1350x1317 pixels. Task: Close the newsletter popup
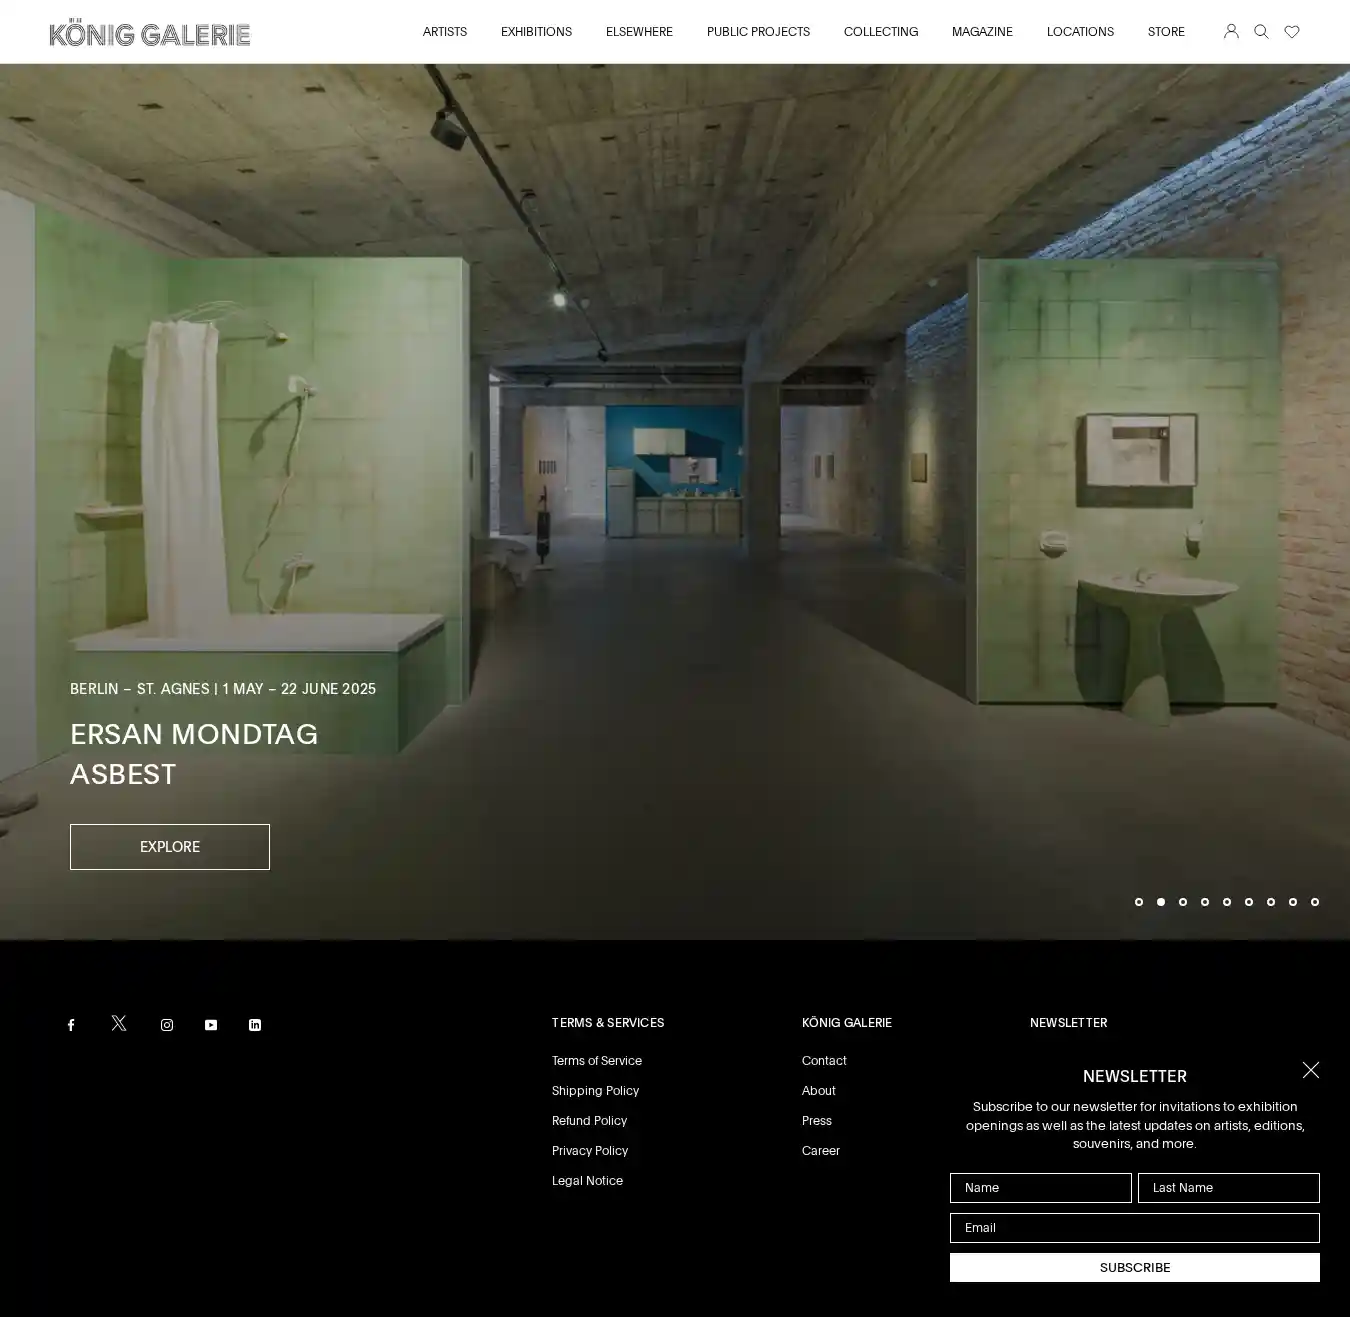(x=1311, y=1070)
